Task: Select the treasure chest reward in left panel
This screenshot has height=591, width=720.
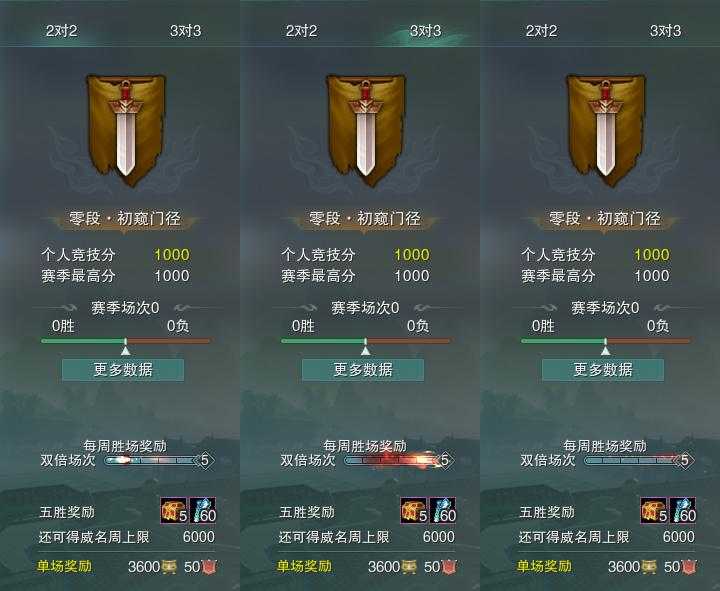Action: point(174,510)
